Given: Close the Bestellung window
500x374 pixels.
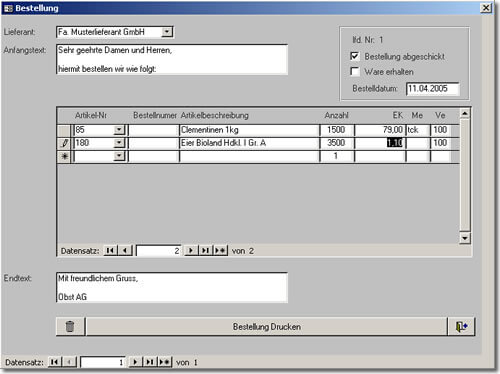Looking at the screenshot, I should coord(486,8).
